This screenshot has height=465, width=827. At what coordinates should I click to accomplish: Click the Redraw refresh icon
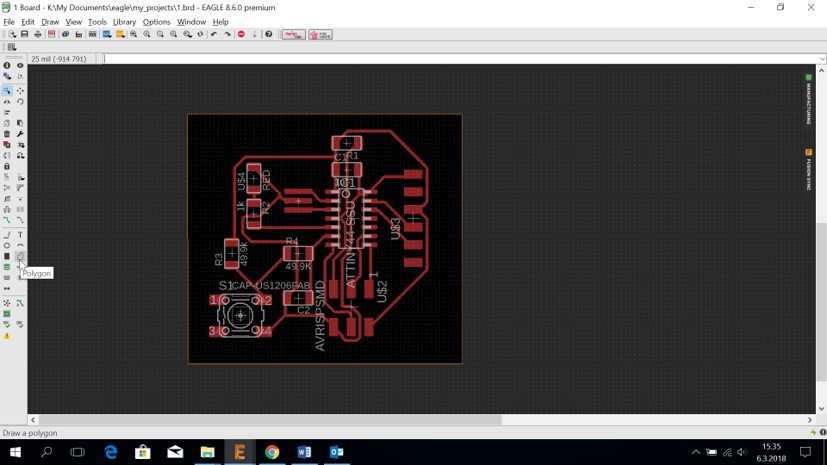200,34
